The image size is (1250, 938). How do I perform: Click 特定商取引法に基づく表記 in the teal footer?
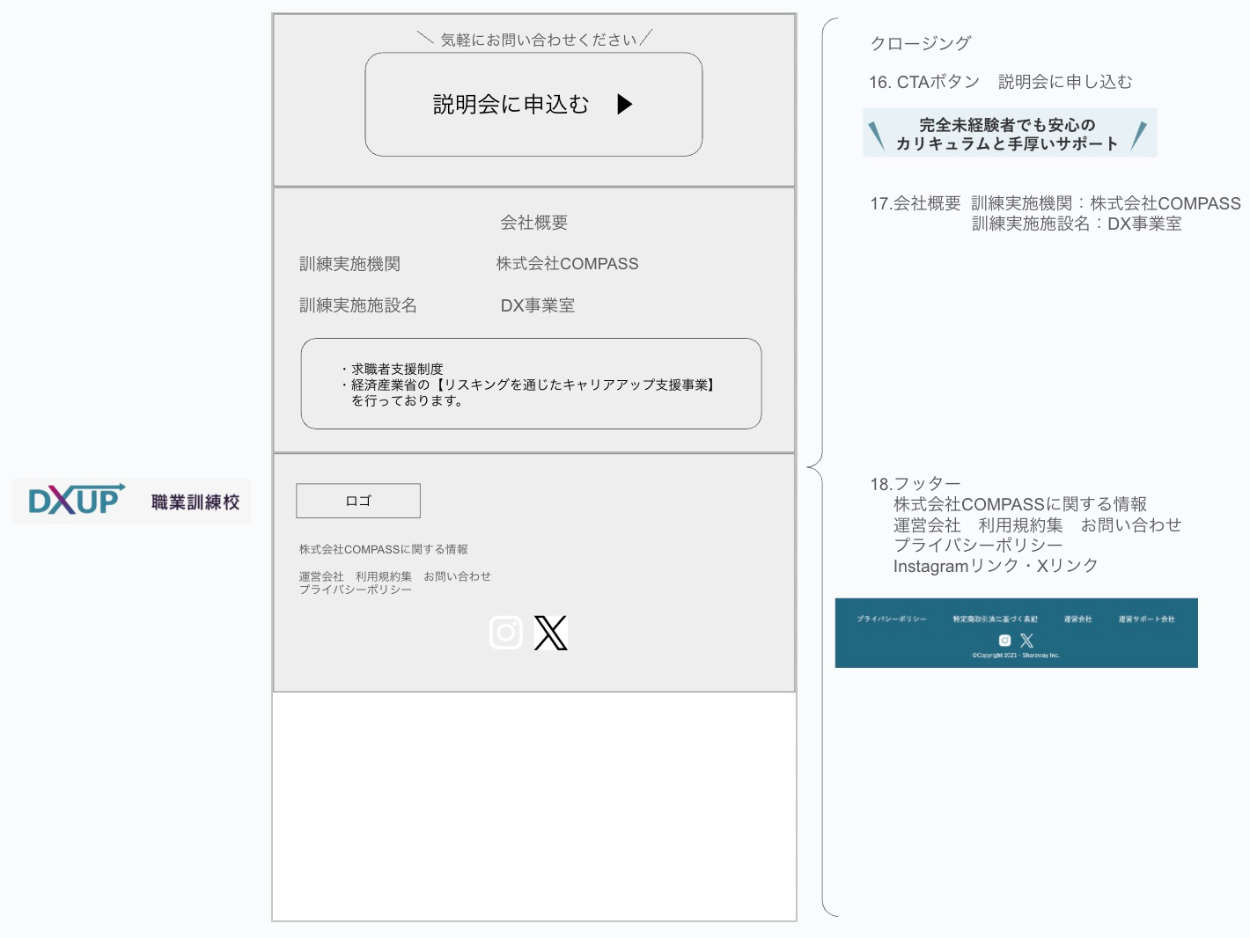coord(995,620)
